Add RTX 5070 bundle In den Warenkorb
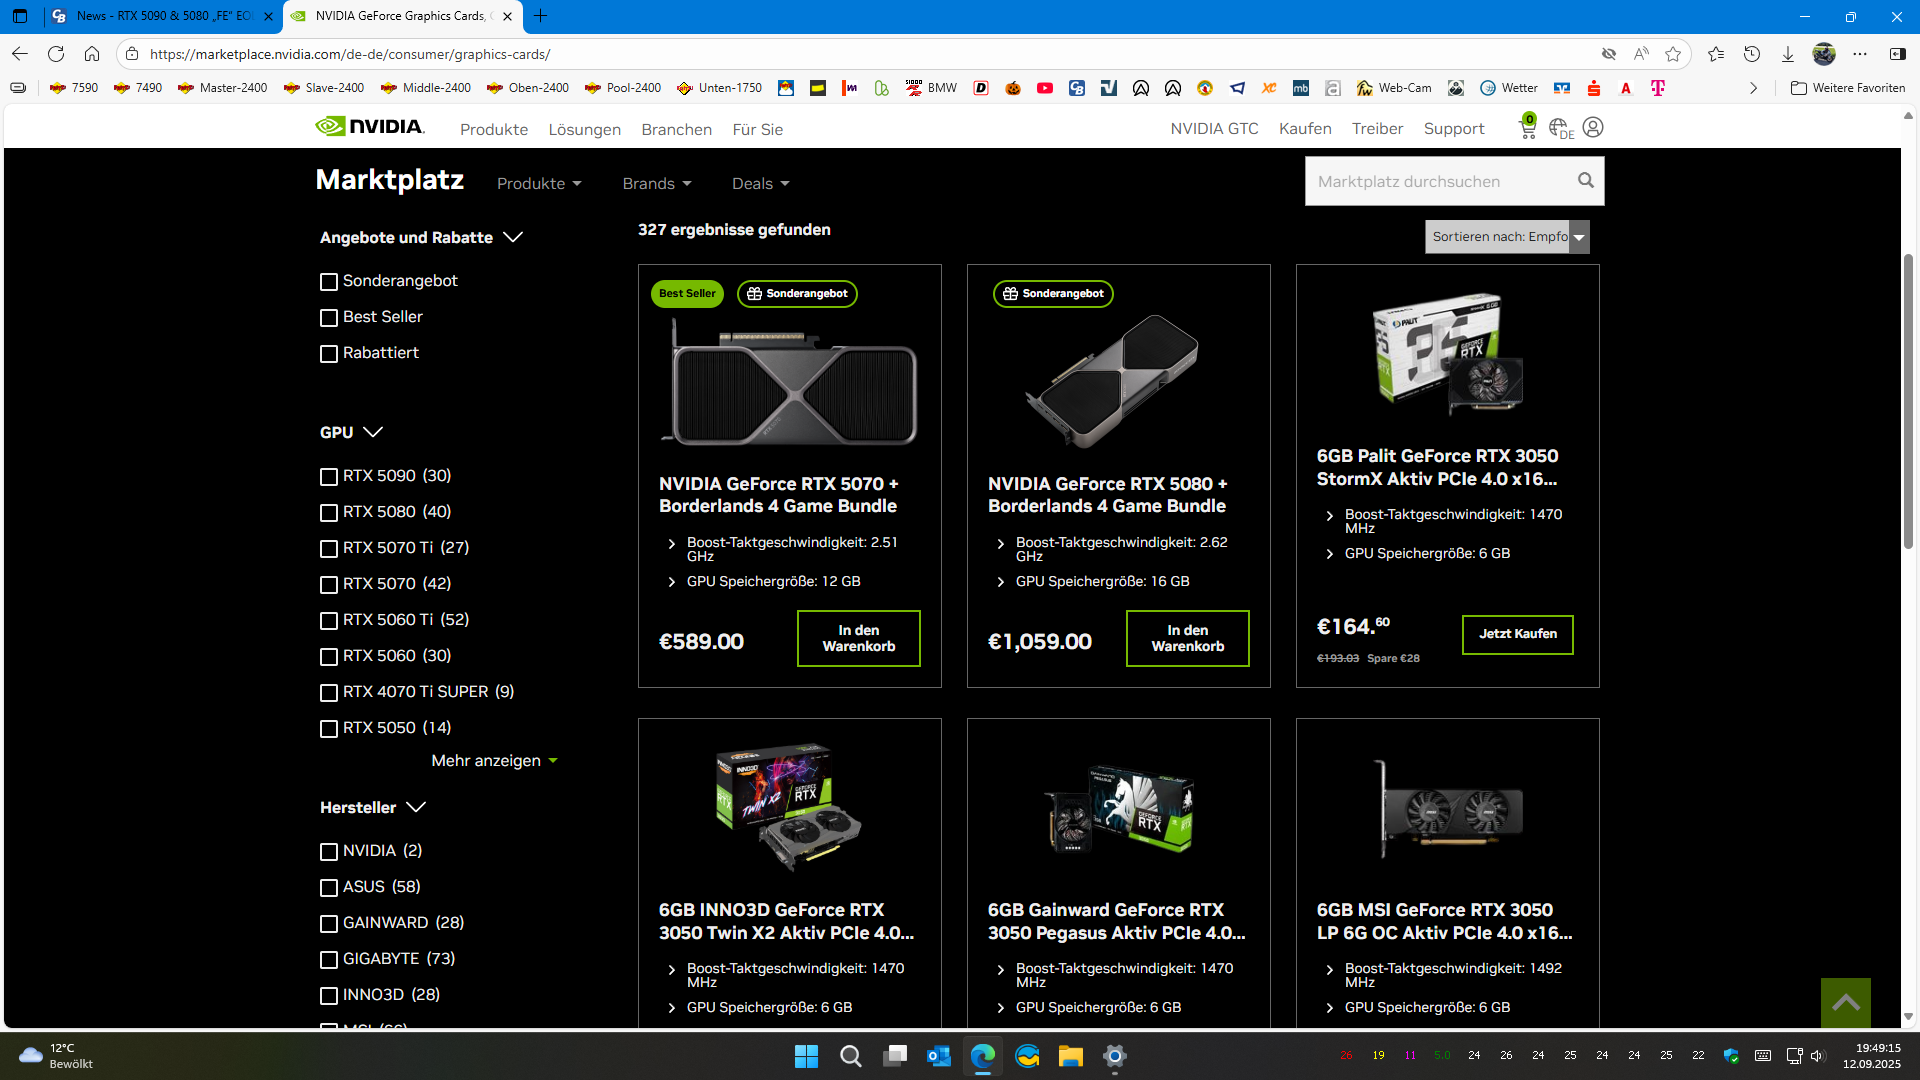 (x=858, y=638)
